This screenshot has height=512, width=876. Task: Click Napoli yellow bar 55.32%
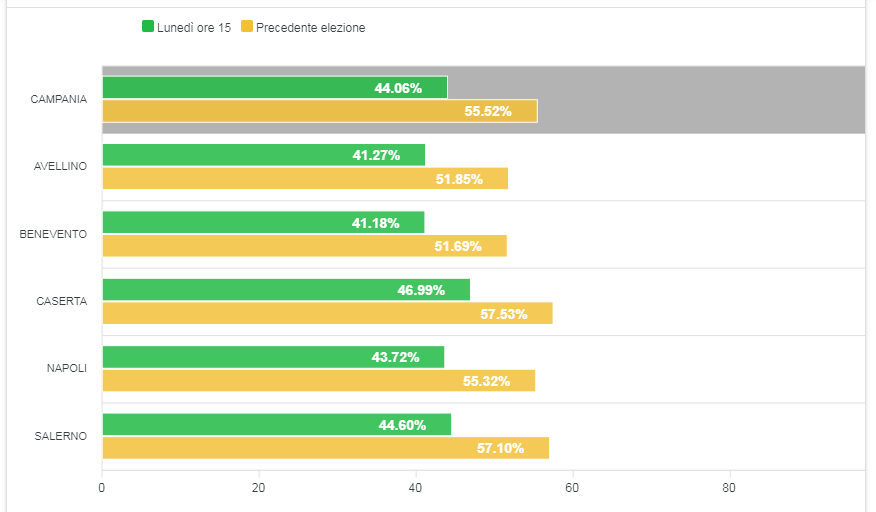tap(318, 381)
